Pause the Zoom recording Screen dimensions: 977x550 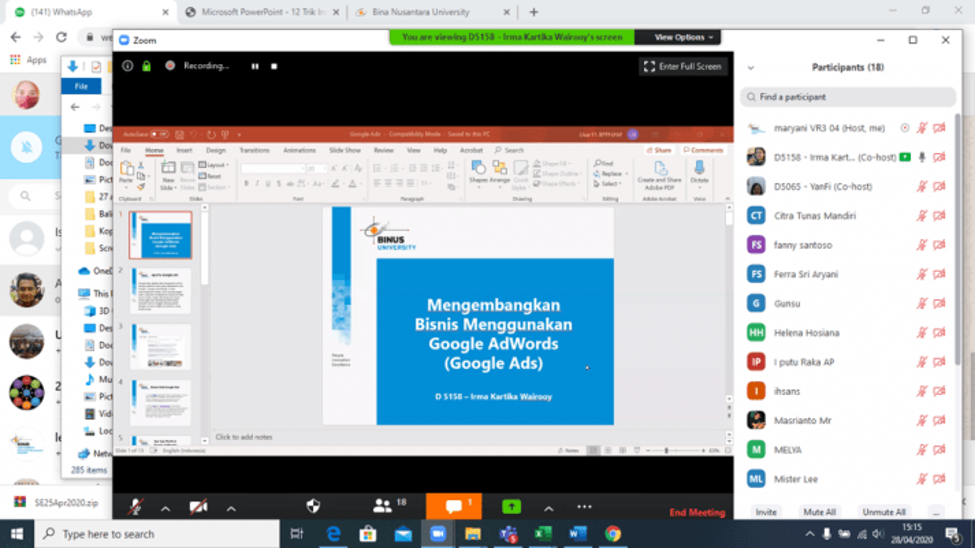click(255, 66)
